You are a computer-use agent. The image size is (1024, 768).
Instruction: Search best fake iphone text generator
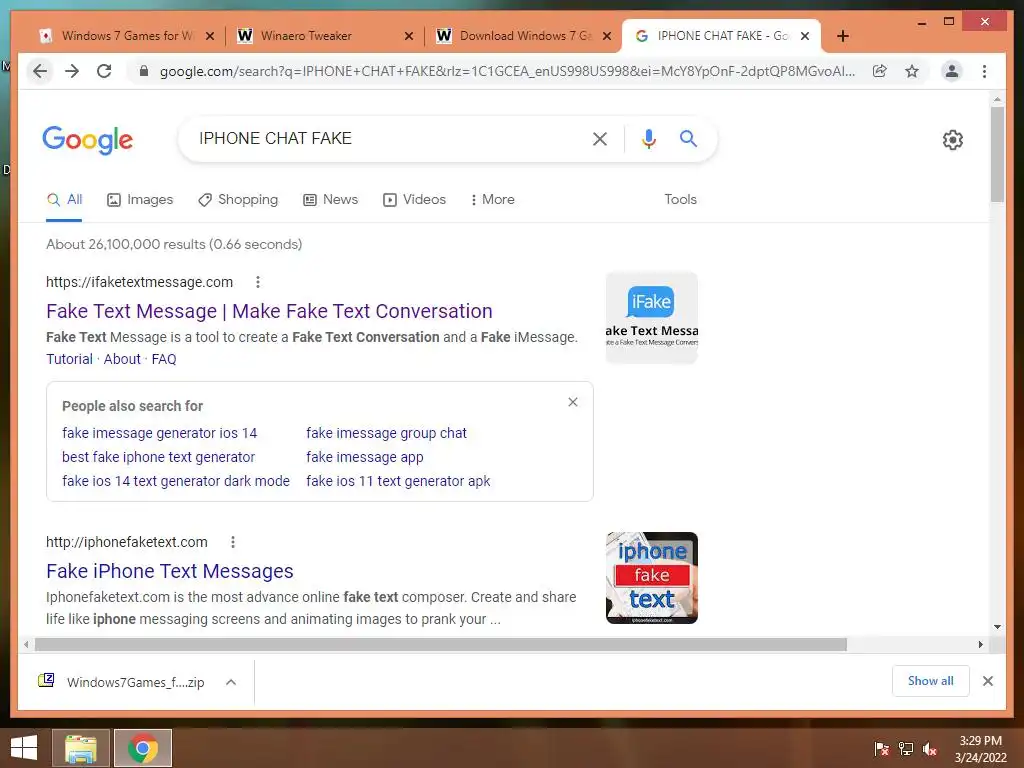click(158, 457)
